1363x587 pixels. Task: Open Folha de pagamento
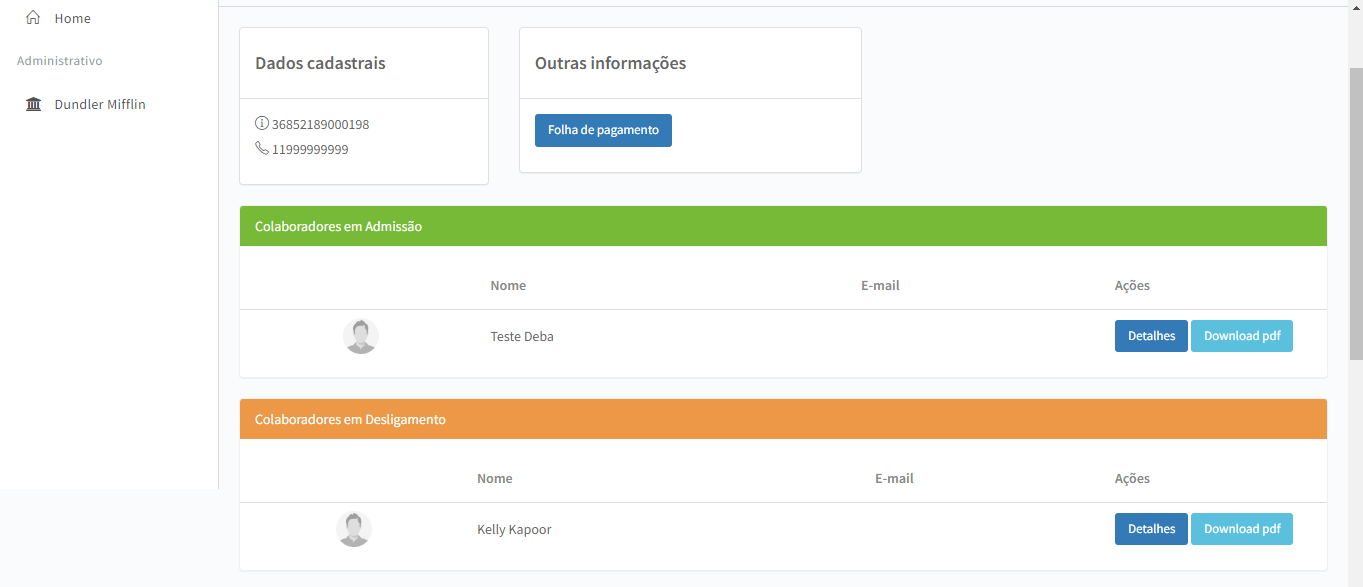[x=603, y=130]
